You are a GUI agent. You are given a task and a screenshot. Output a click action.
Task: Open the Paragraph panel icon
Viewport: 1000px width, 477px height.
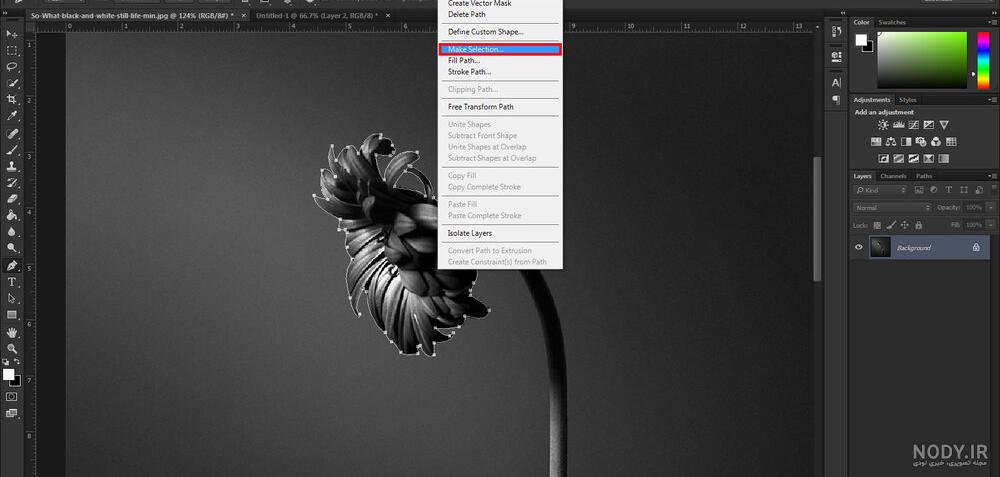[x=836, y=99]
